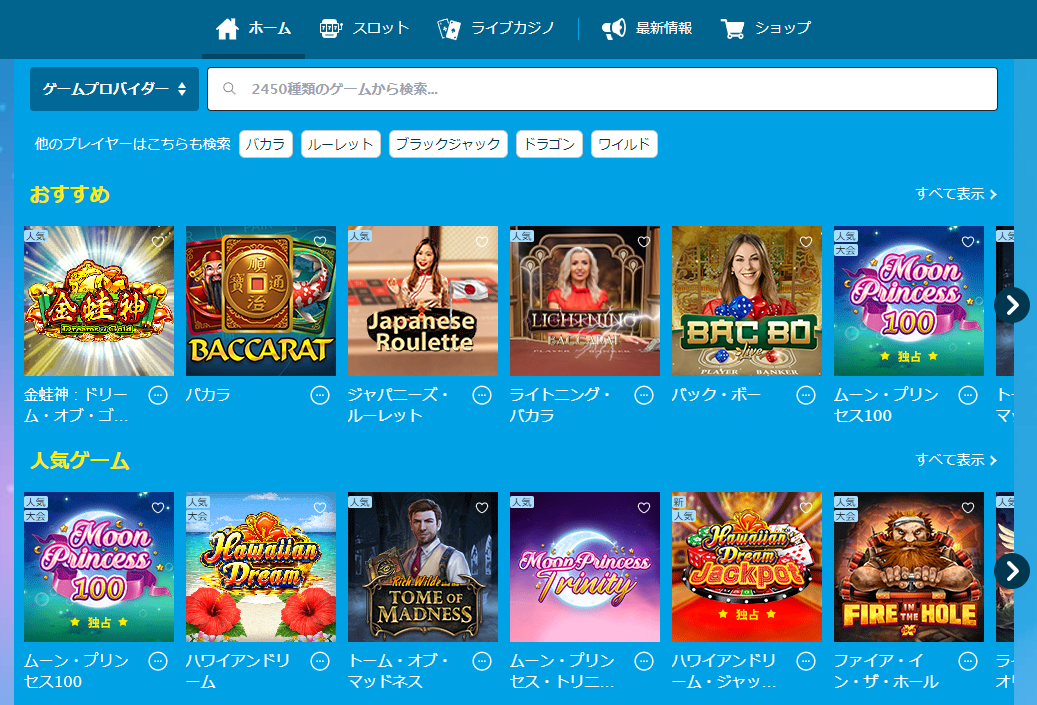Open the 最新情報 menu item

pyautogui.click(x=647, y=28)
